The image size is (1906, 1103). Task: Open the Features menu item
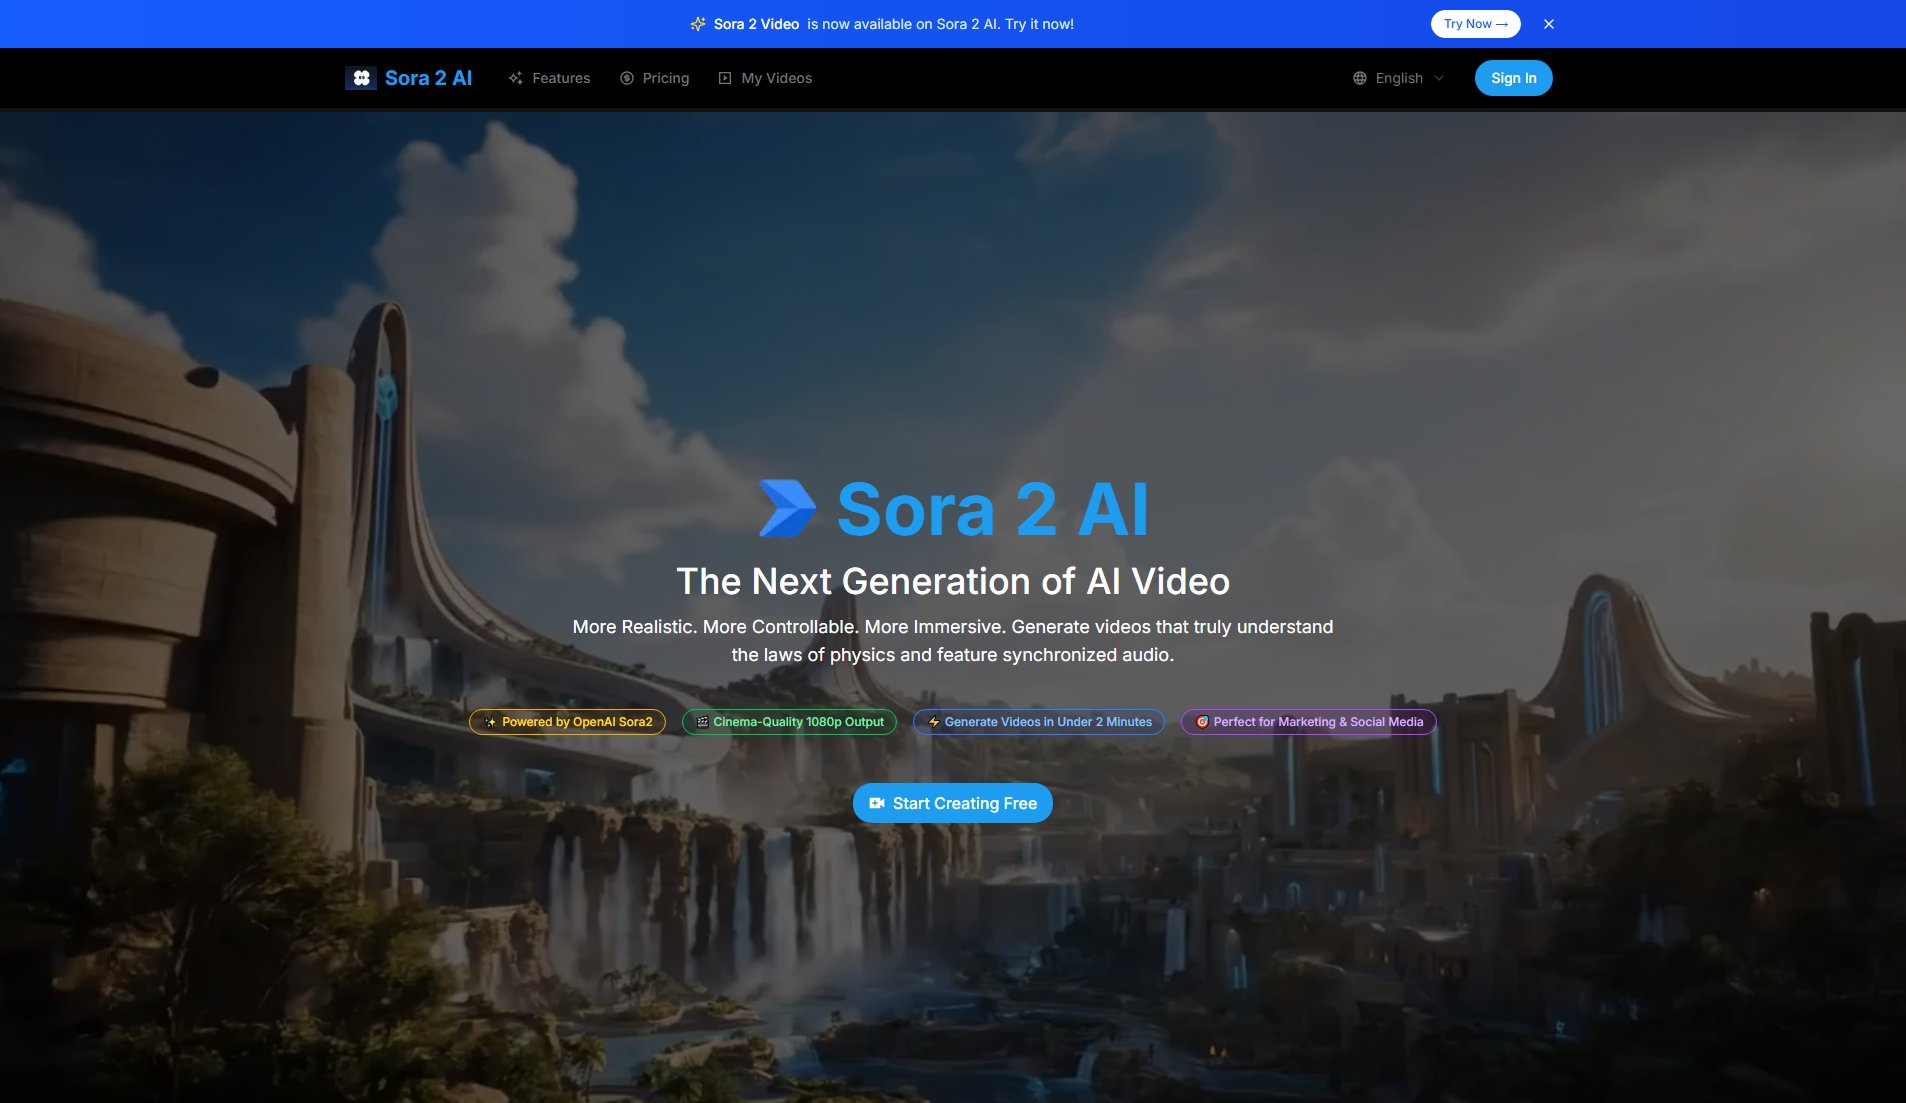[560, 78]
